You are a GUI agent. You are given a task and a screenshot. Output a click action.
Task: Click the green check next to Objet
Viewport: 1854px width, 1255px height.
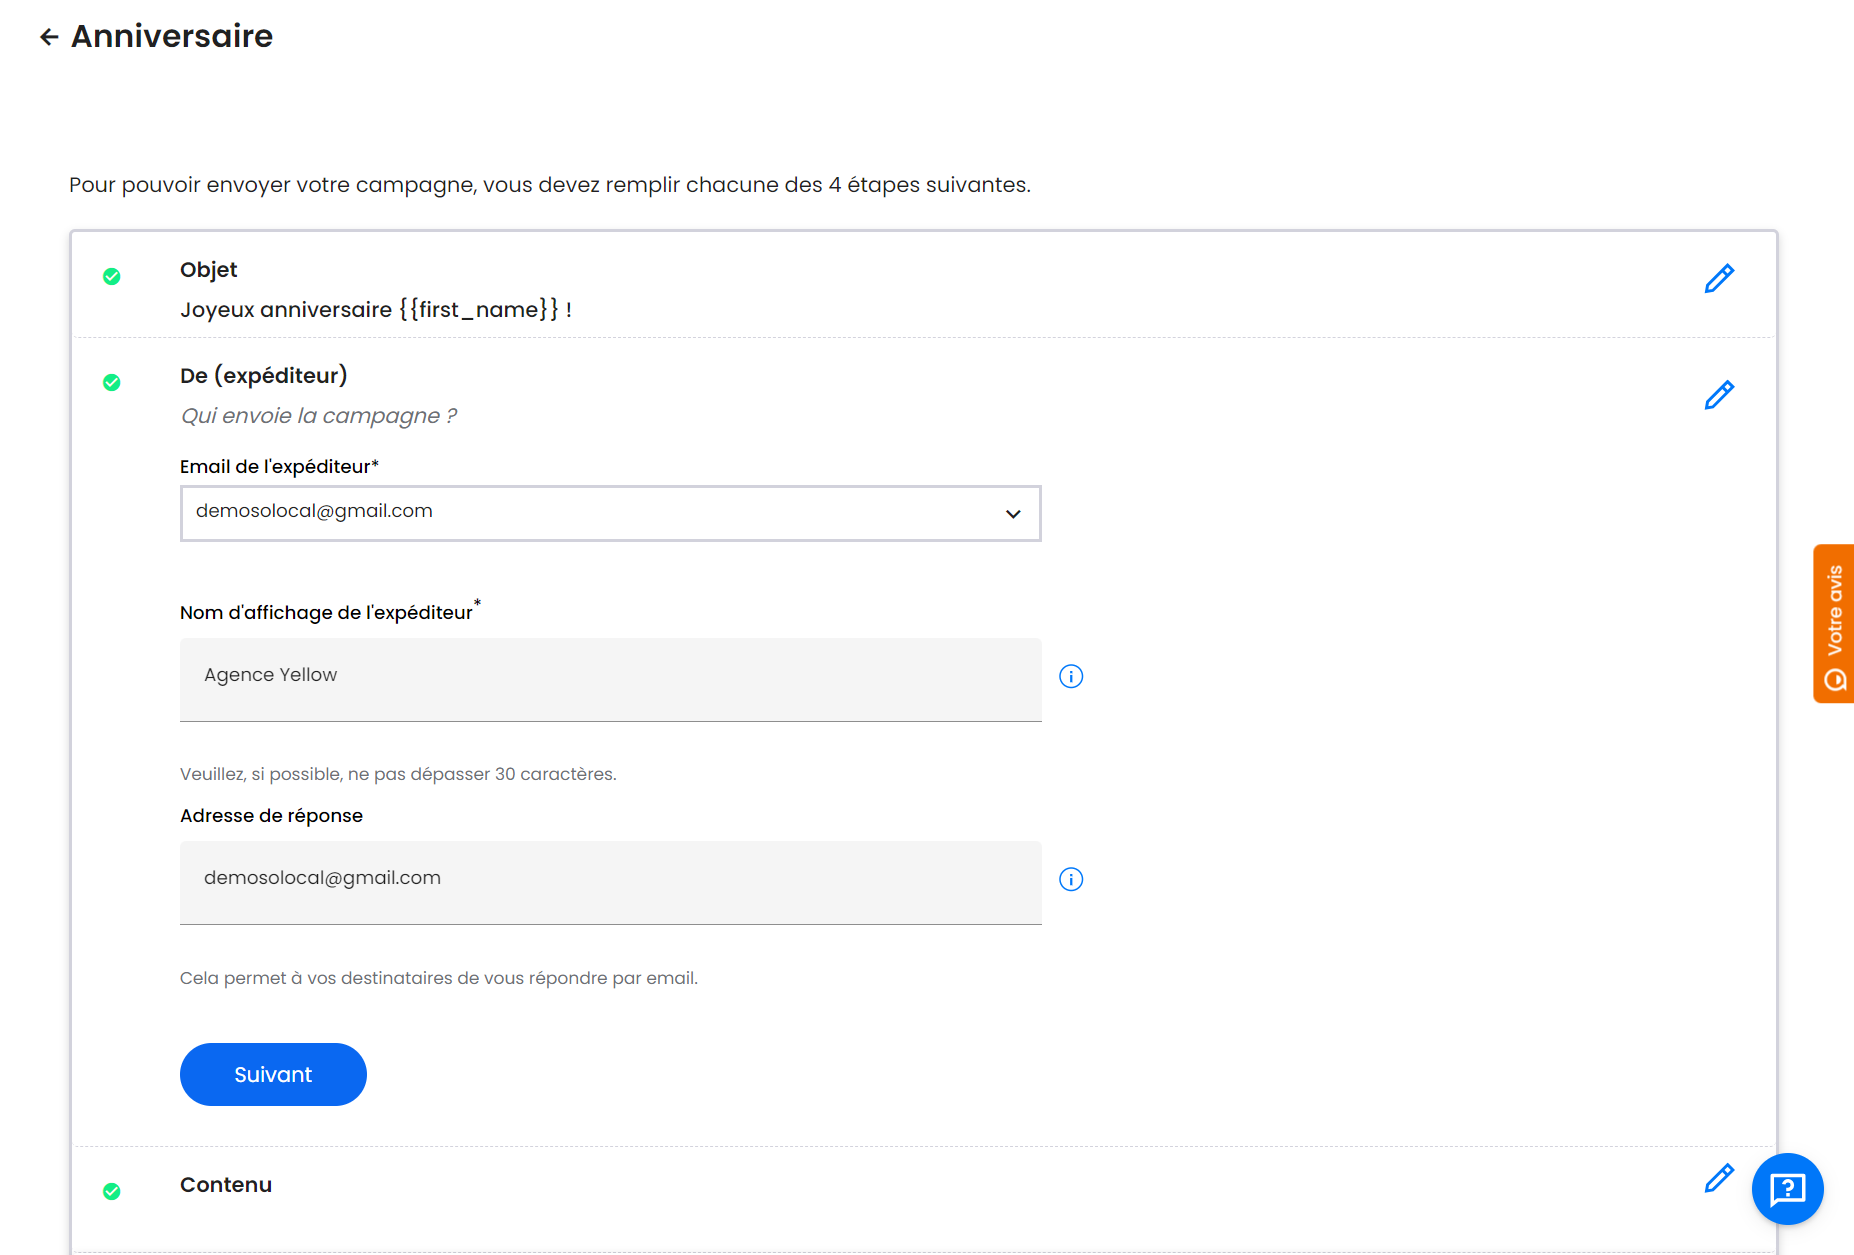[x=112, y=276]
